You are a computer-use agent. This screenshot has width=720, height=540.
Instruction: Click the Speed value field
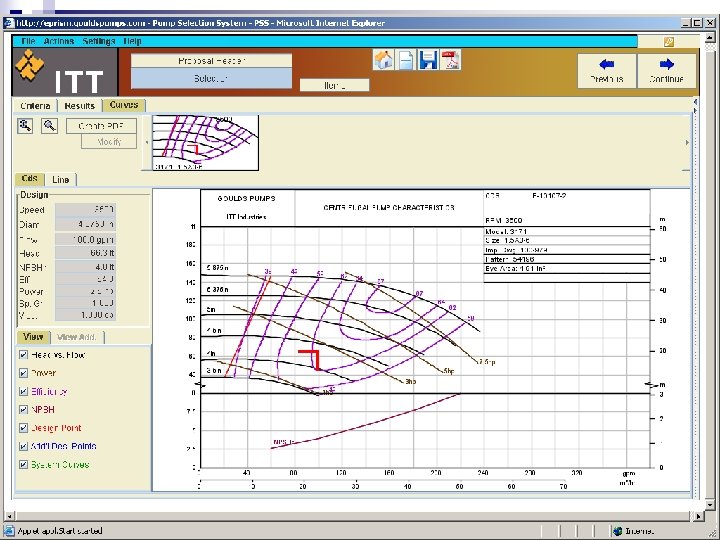85,209
